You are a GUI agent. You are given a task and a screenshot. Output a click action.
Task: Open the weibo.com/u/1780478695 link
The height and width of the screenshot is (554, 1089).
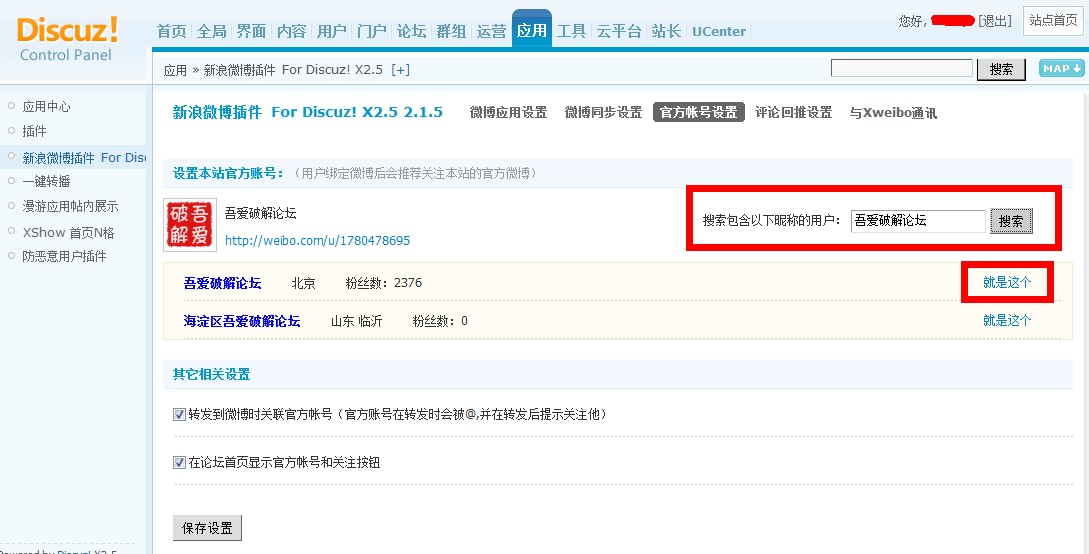(317, 241)
